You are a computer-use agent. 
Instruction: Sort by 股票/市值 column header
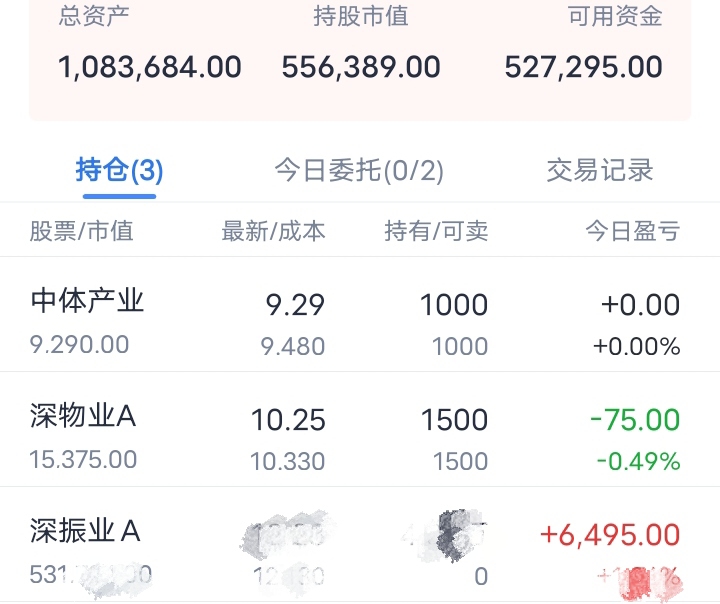[82, 231]
